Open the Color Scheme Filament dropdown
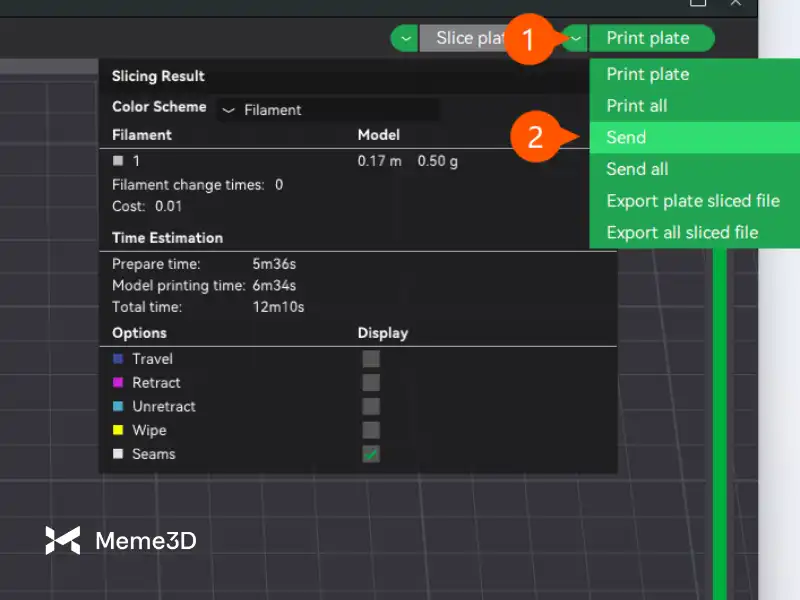800x600 pixels. click(x=328, y=110)
